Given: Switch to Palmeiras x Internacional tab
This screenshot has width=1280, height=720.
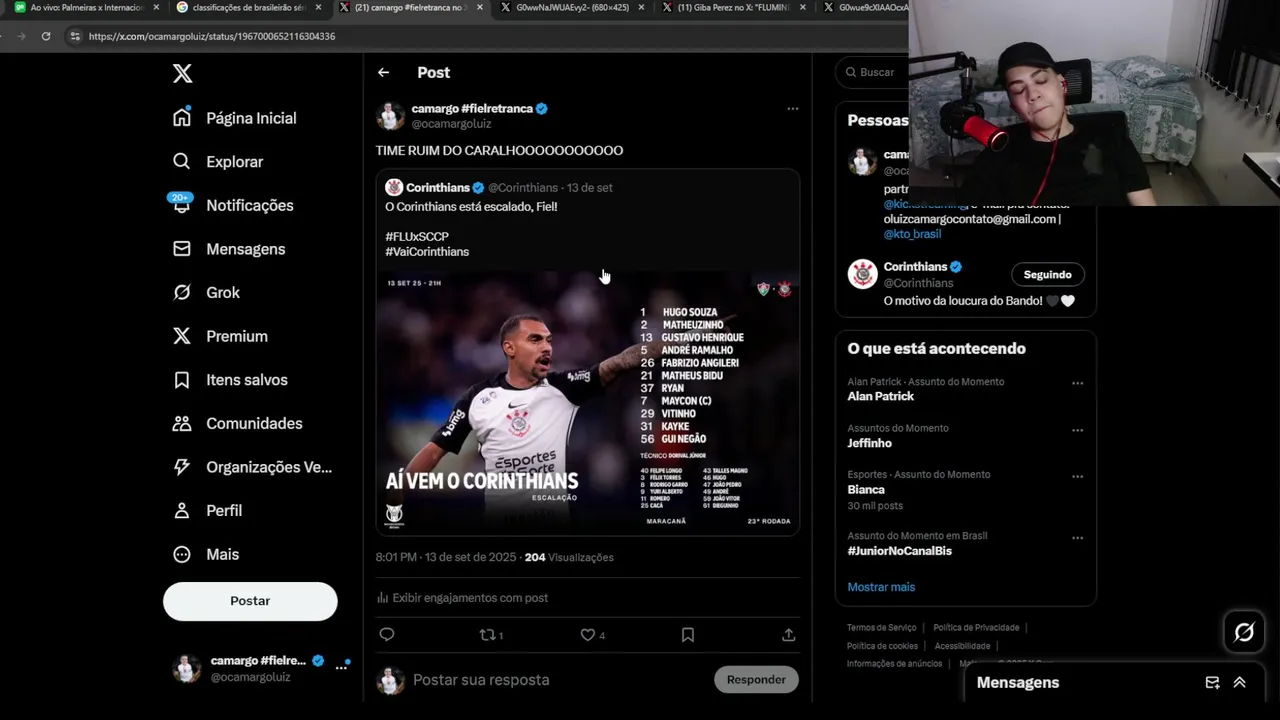Looking at the screenshot, I should click(x=87, y=7).
